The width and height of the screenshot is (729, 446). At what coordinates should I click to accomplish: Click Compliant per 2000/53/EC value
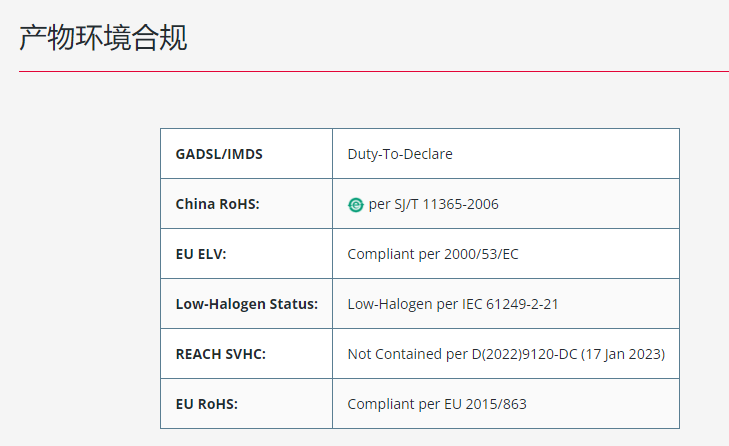coord(433,254)
